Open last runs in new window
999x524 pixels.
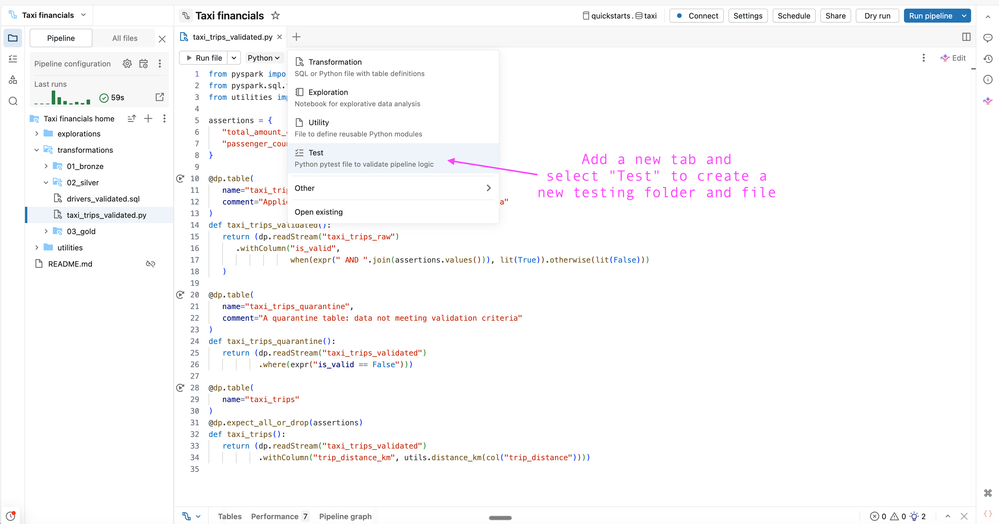159,97
